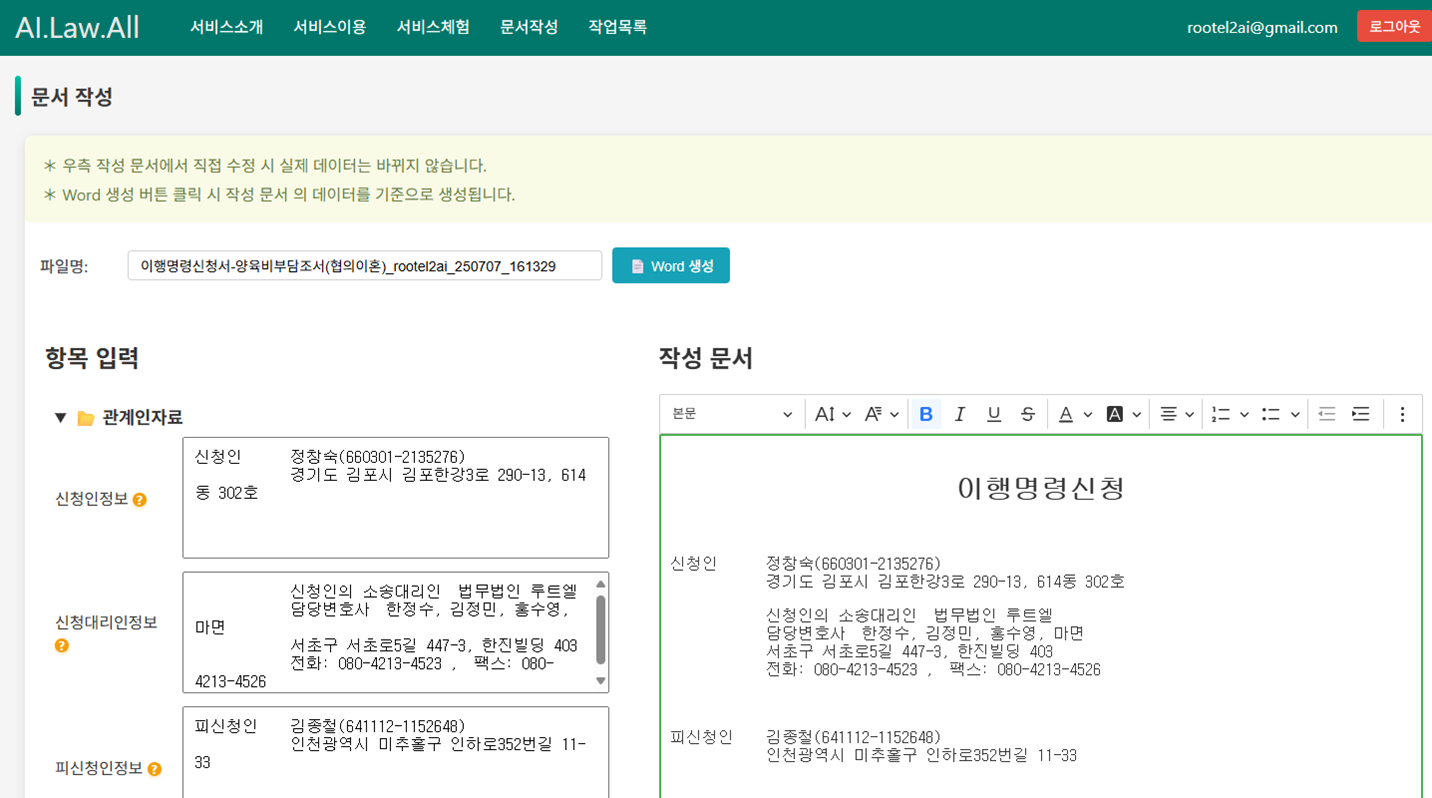The height and width of the screenshot is (798, 1432).
Task: Click '신청인의 소송대리인 법무법인 루트엘' in document editor
Action: coord(910,615)
